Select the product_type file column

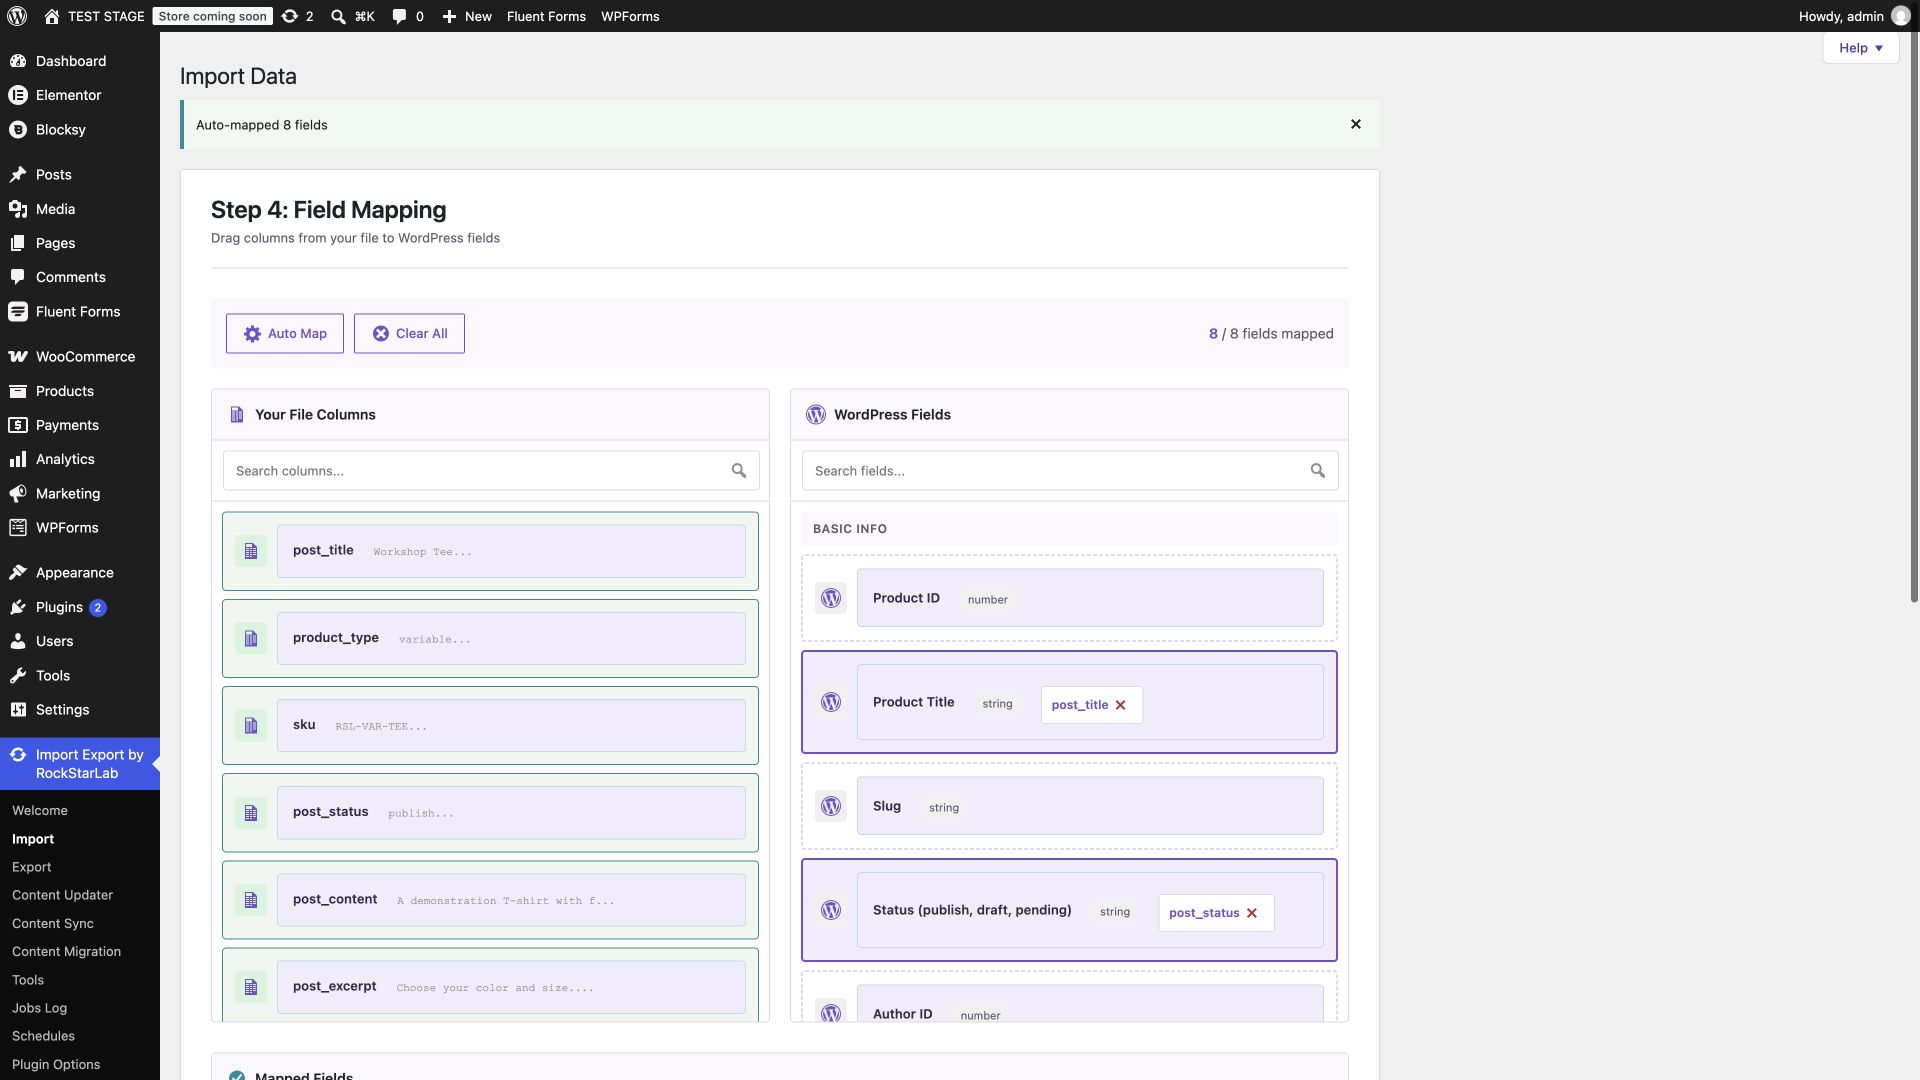490,639
